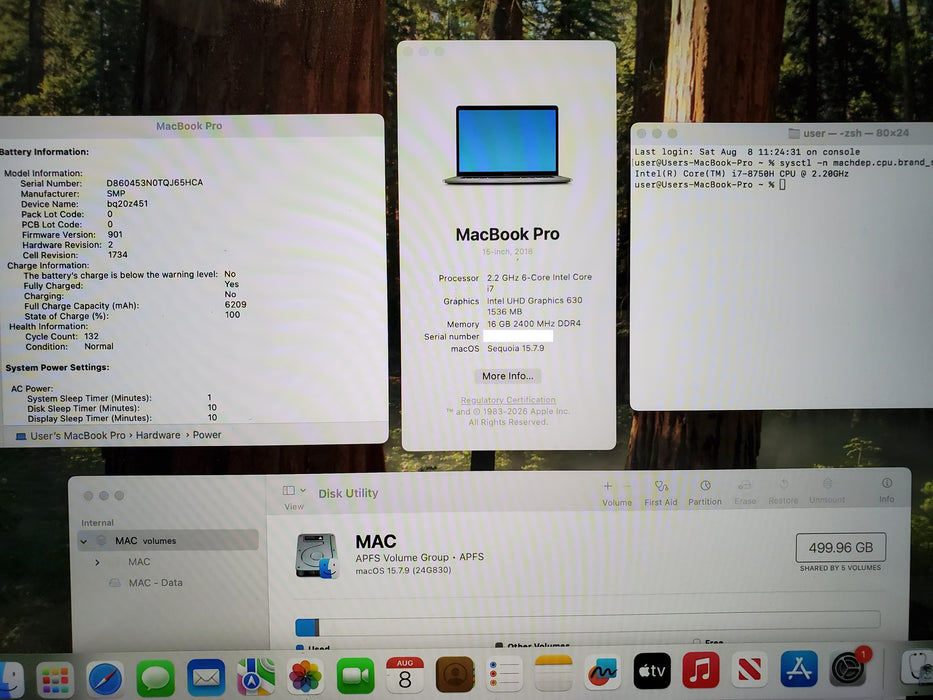The image size is (933, 700).
Task: Select the MAC child volume in sidebar
Action: click(x=139, y=562)
